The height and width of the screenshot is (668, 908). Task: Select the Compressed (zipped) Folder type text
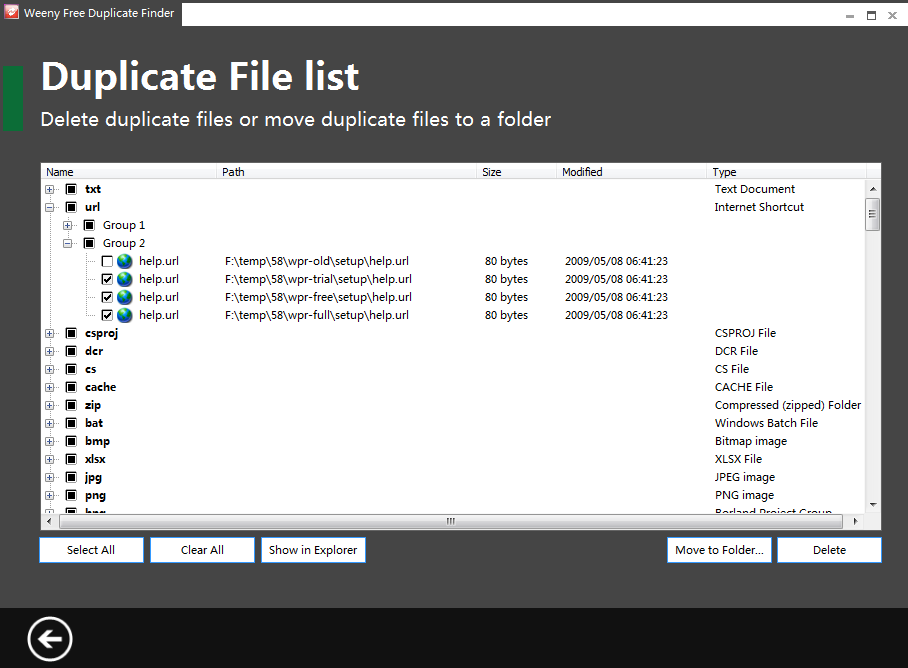788,405
